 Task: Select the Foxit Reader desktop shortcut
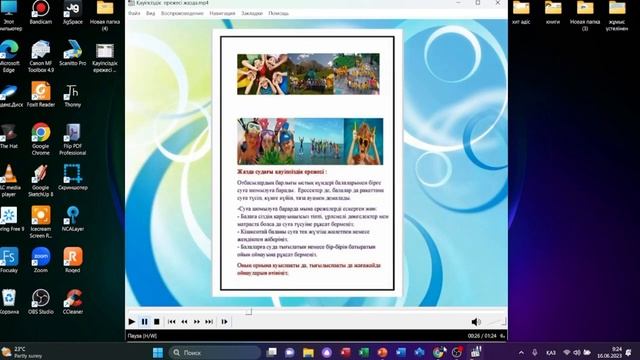pos(41,95)
